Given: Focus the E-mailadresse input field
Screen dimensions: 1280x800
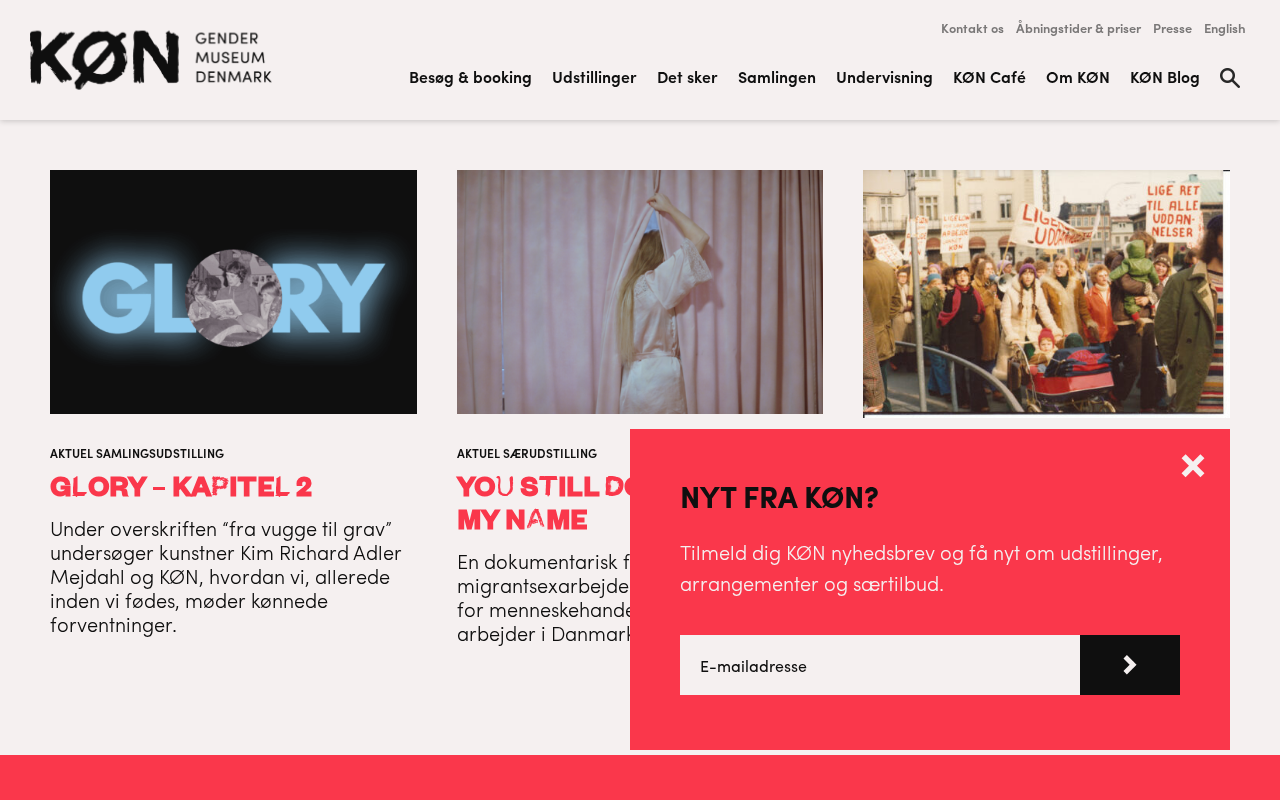Looking at the screenshot, I should [880, 665].
